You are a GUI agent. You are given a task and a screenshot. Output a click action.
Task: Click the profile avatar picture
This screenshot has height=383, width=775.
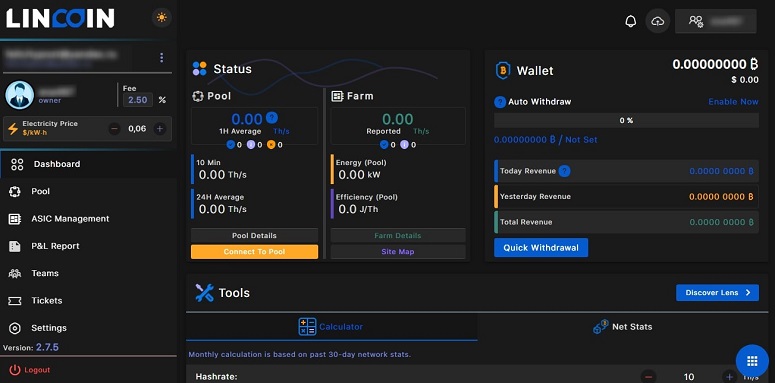point(20,95)
